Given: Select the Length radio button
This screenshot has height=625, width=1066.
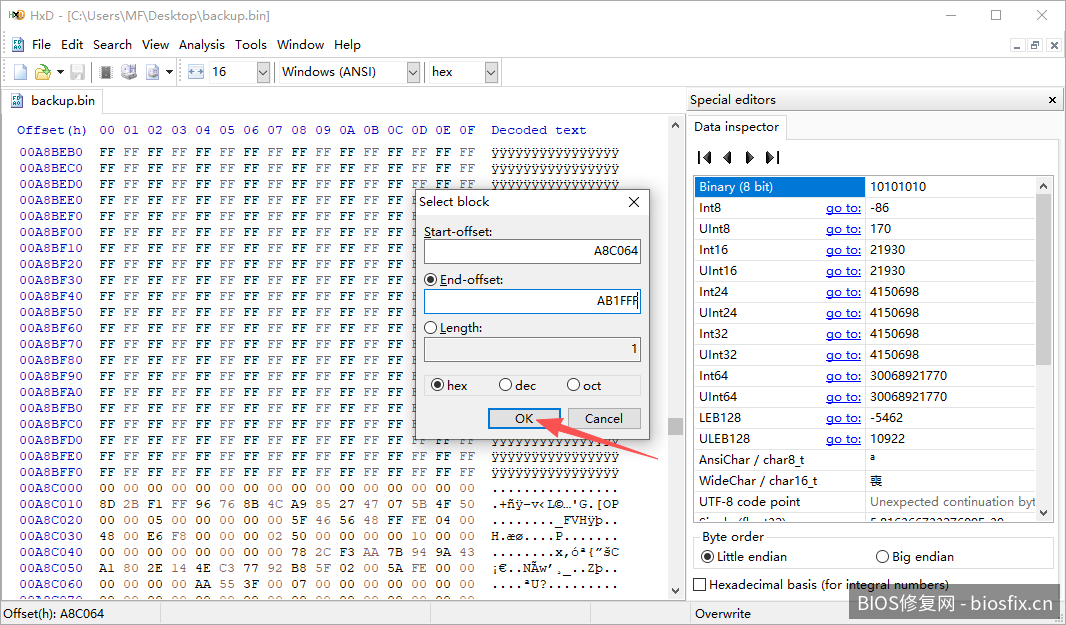Looking at the screenshot, I should tap(431, 328).
